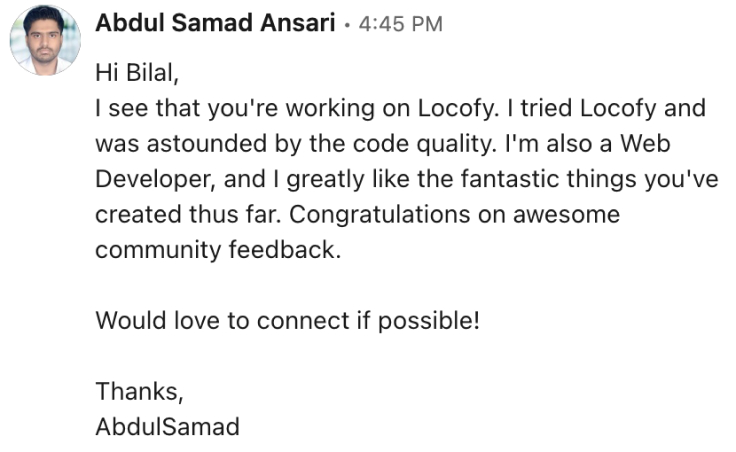
Task: Click the word "Web" ending the third line
Action: coord(645,143)
